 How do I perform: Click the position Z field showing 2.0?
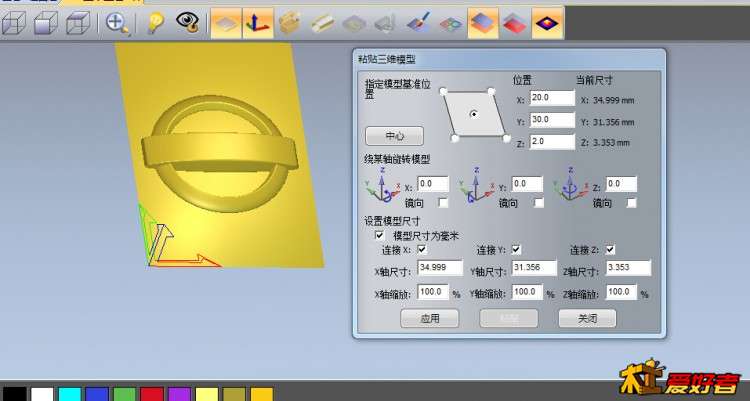point(552,142)
